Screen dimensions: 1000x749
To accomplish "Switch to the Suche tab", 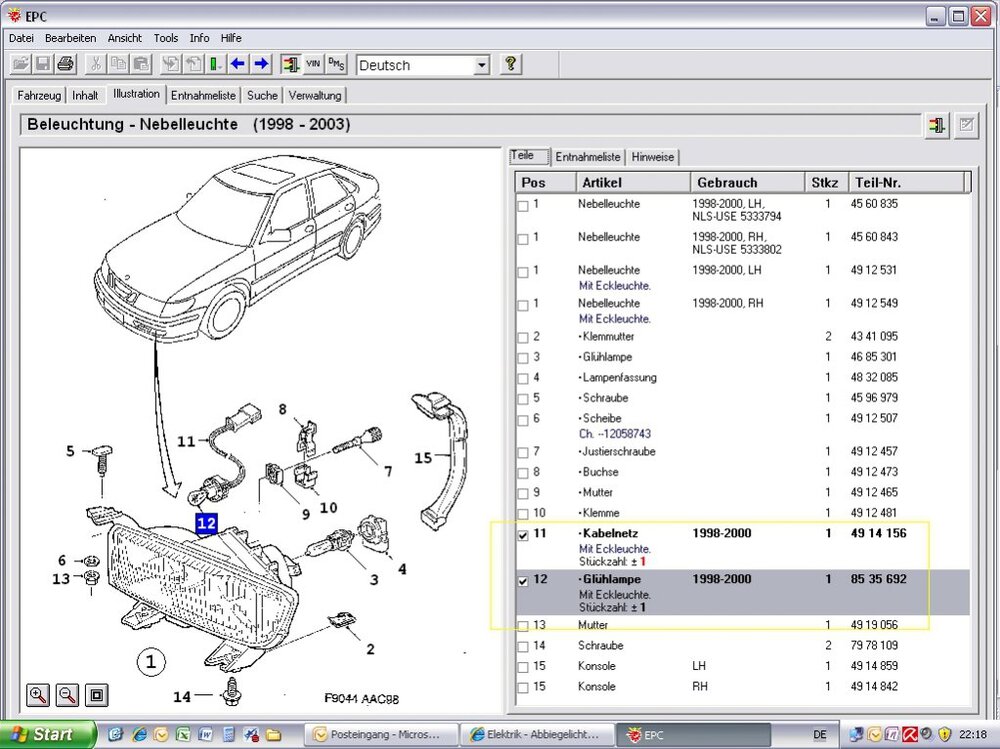I will (x=262, y=96).
